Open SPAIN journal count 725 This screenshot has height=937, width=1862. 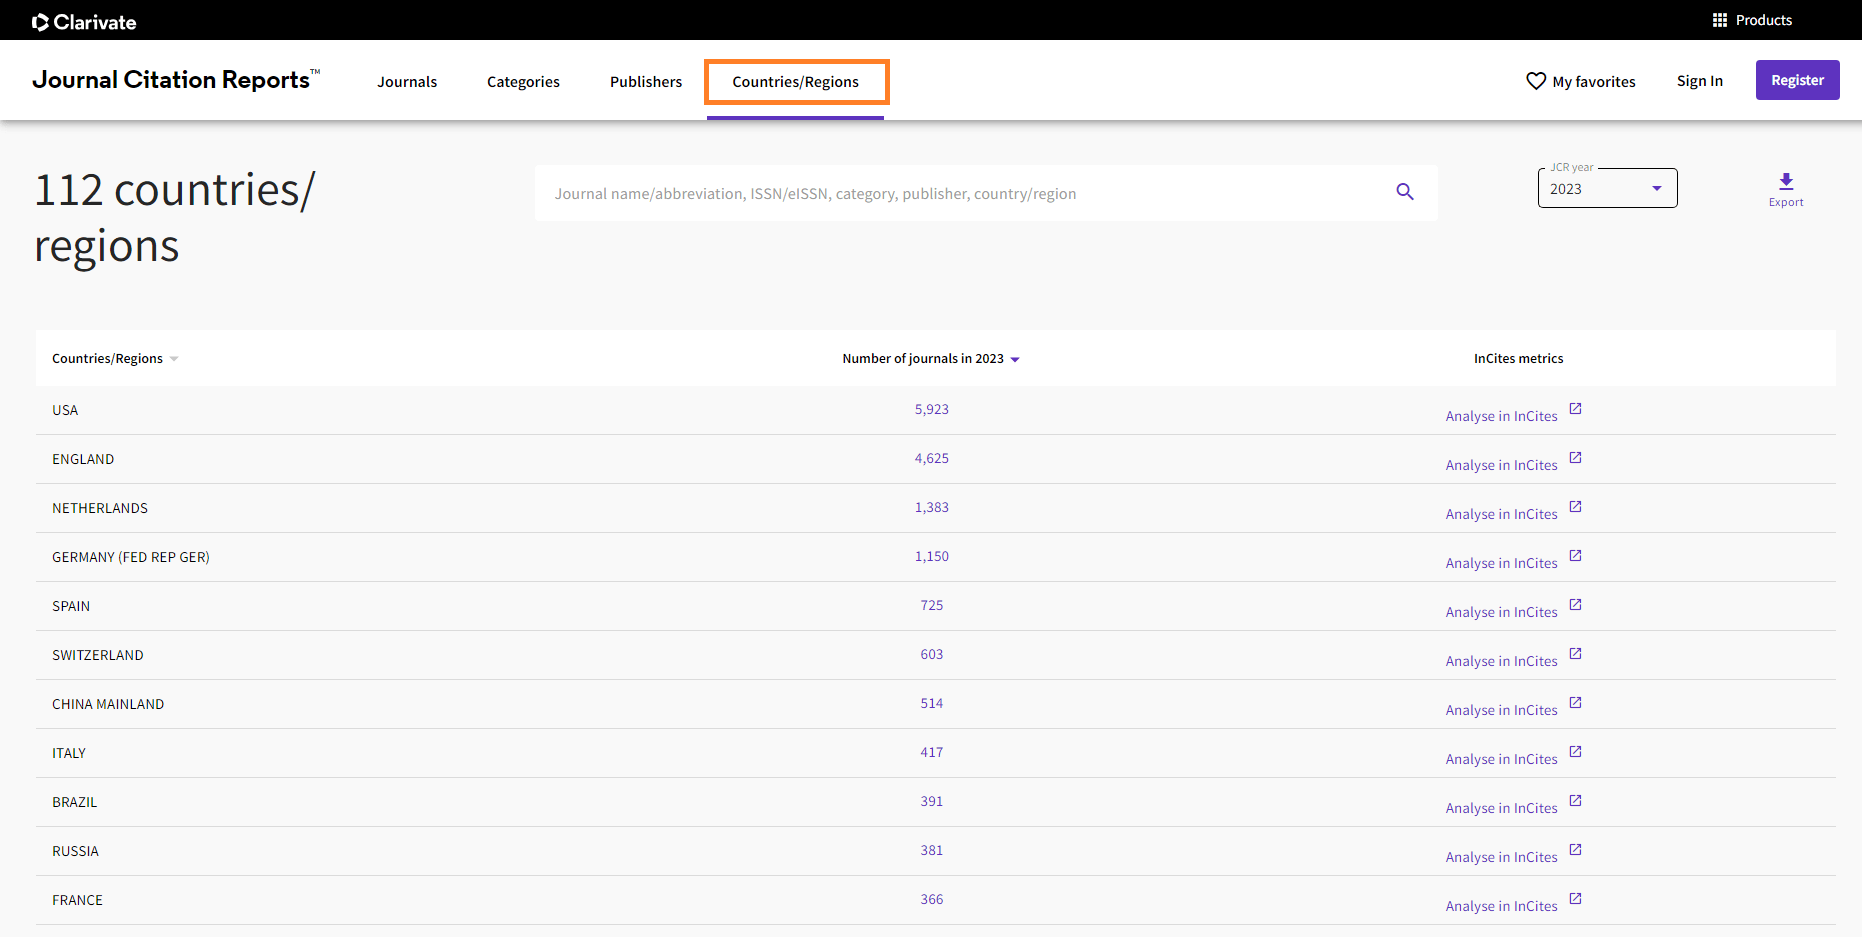931,605
